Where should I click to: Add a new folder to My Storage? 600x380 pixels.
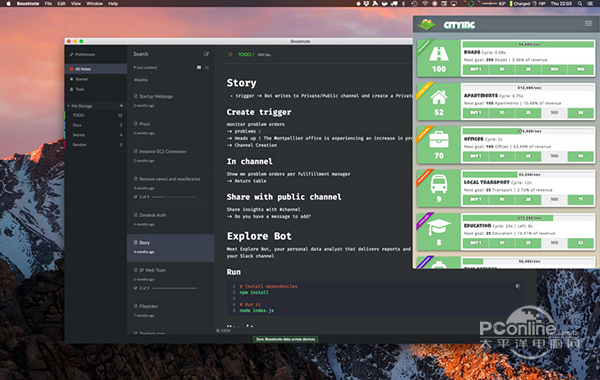click(x=121, y=106)
